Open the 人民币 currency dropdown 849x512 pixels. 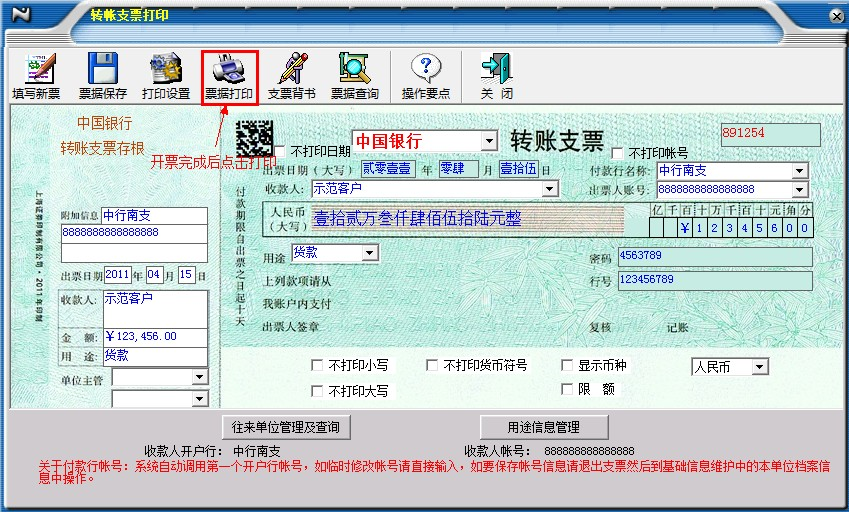point(760,367)
